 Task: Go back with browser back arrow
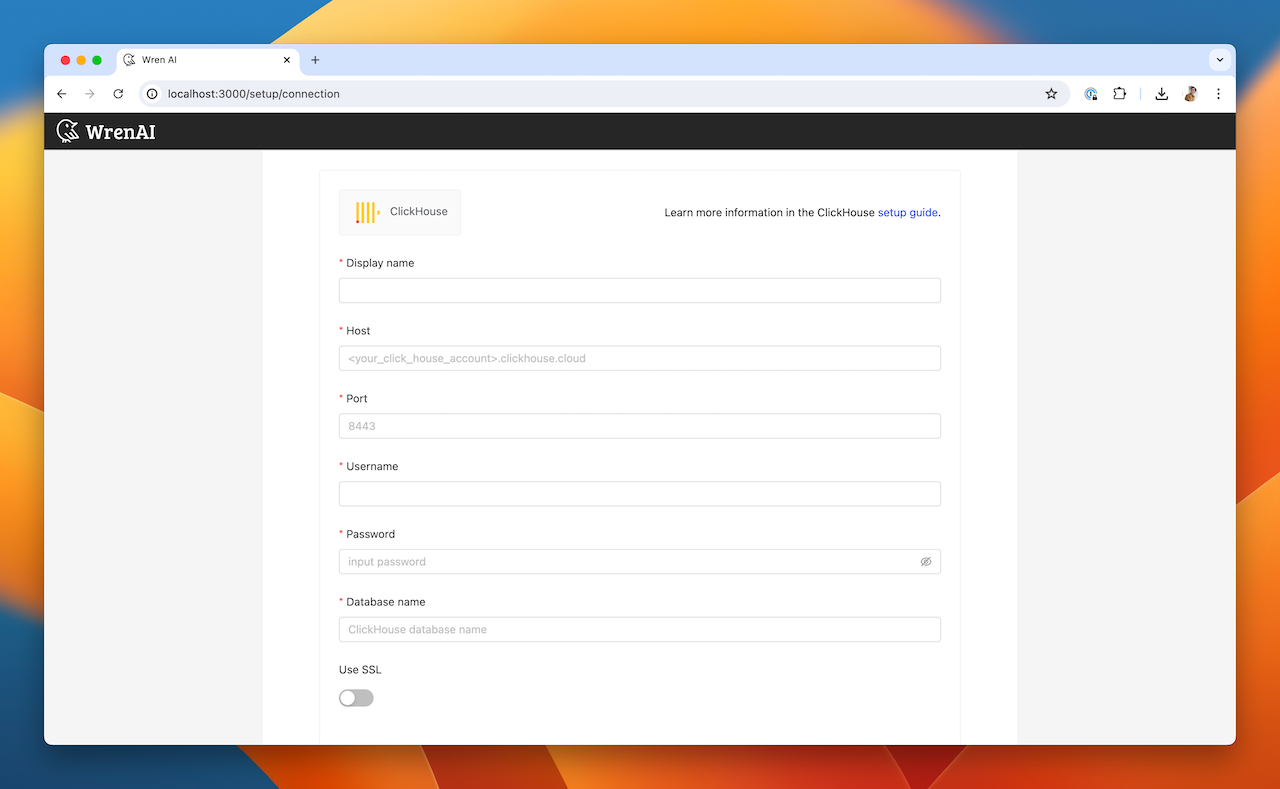click(62, 94)
